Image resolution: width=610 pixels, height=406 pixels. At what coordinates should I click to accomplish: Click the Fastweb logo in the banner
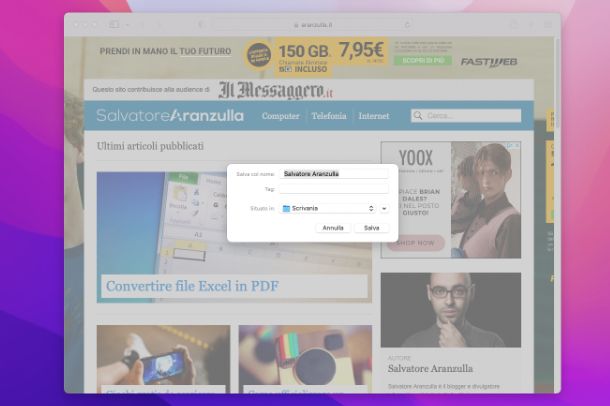tap(489, 62)
